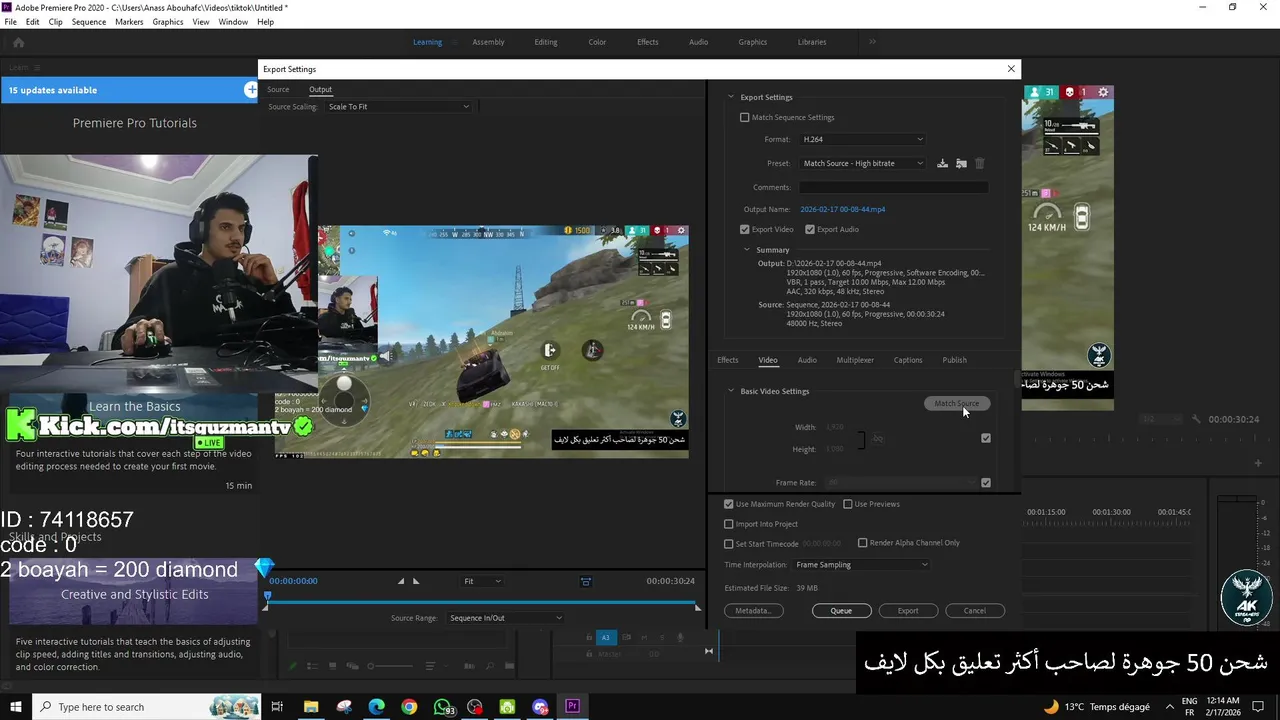This screenshot has height=720, width=1280.
Task: Enable Import Into Project checkbox
Action: tap(729, 524)
